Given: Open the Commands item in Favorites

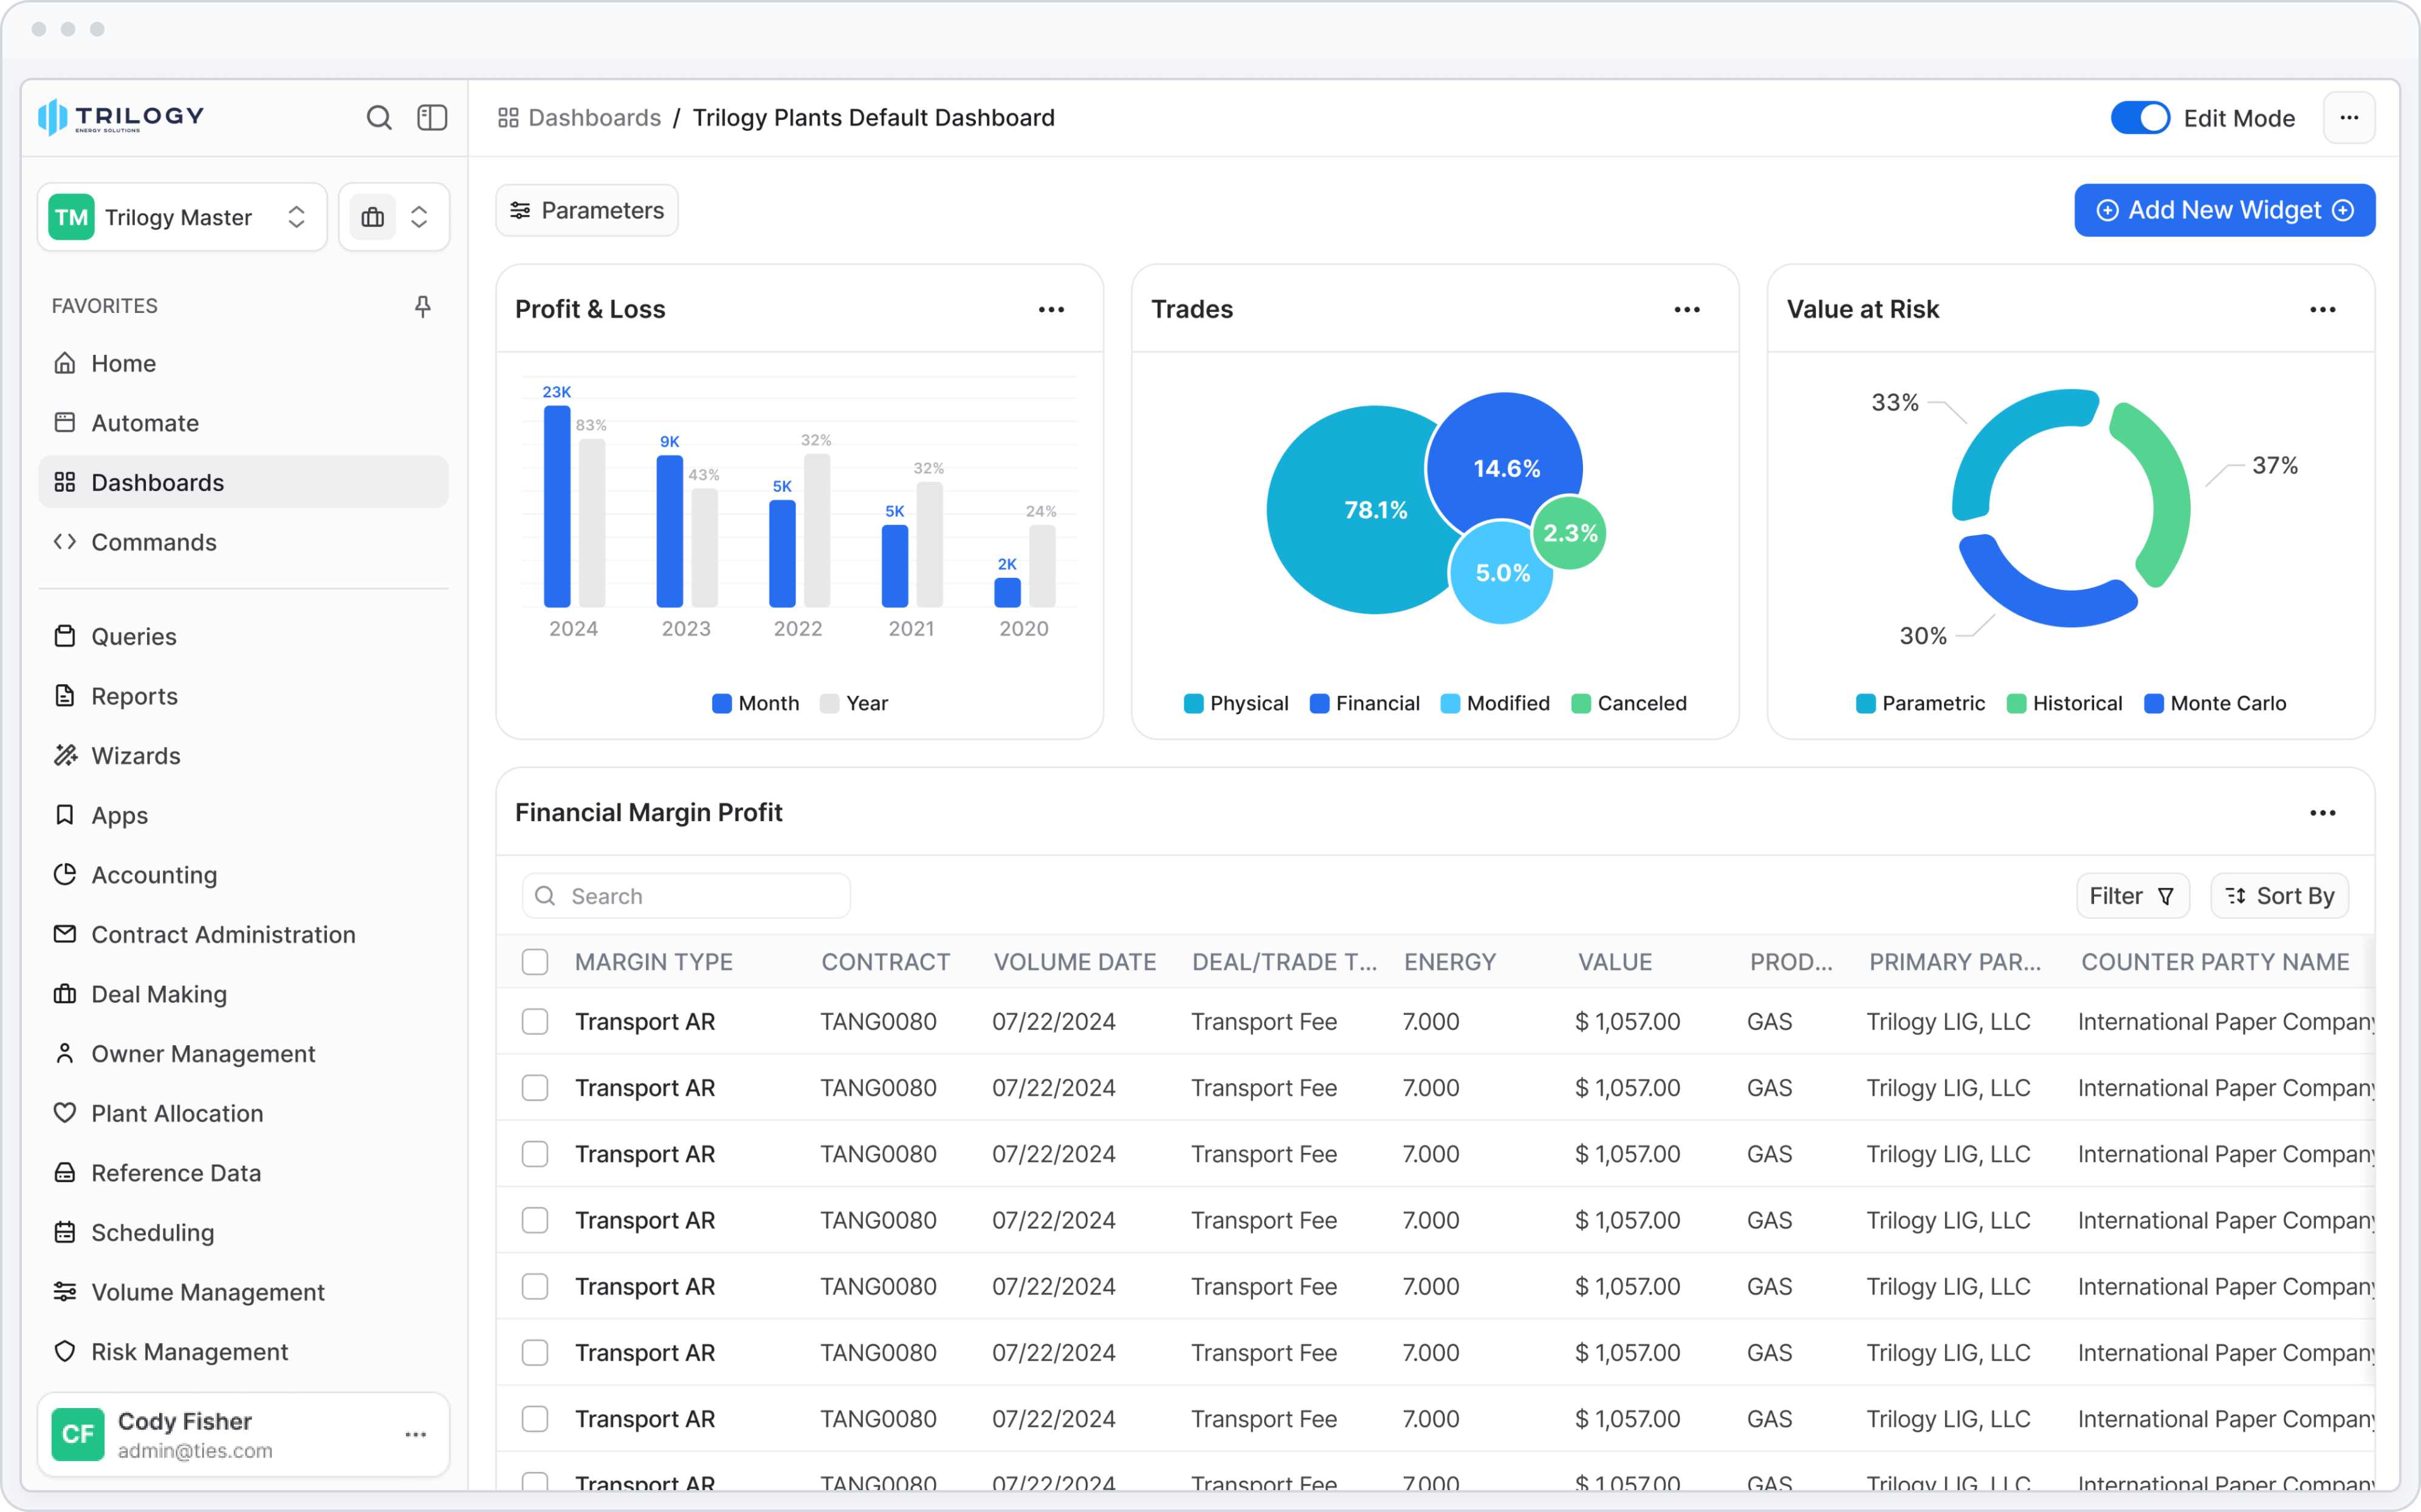Looking at the screenshot, I should click(x=154, y=542).
